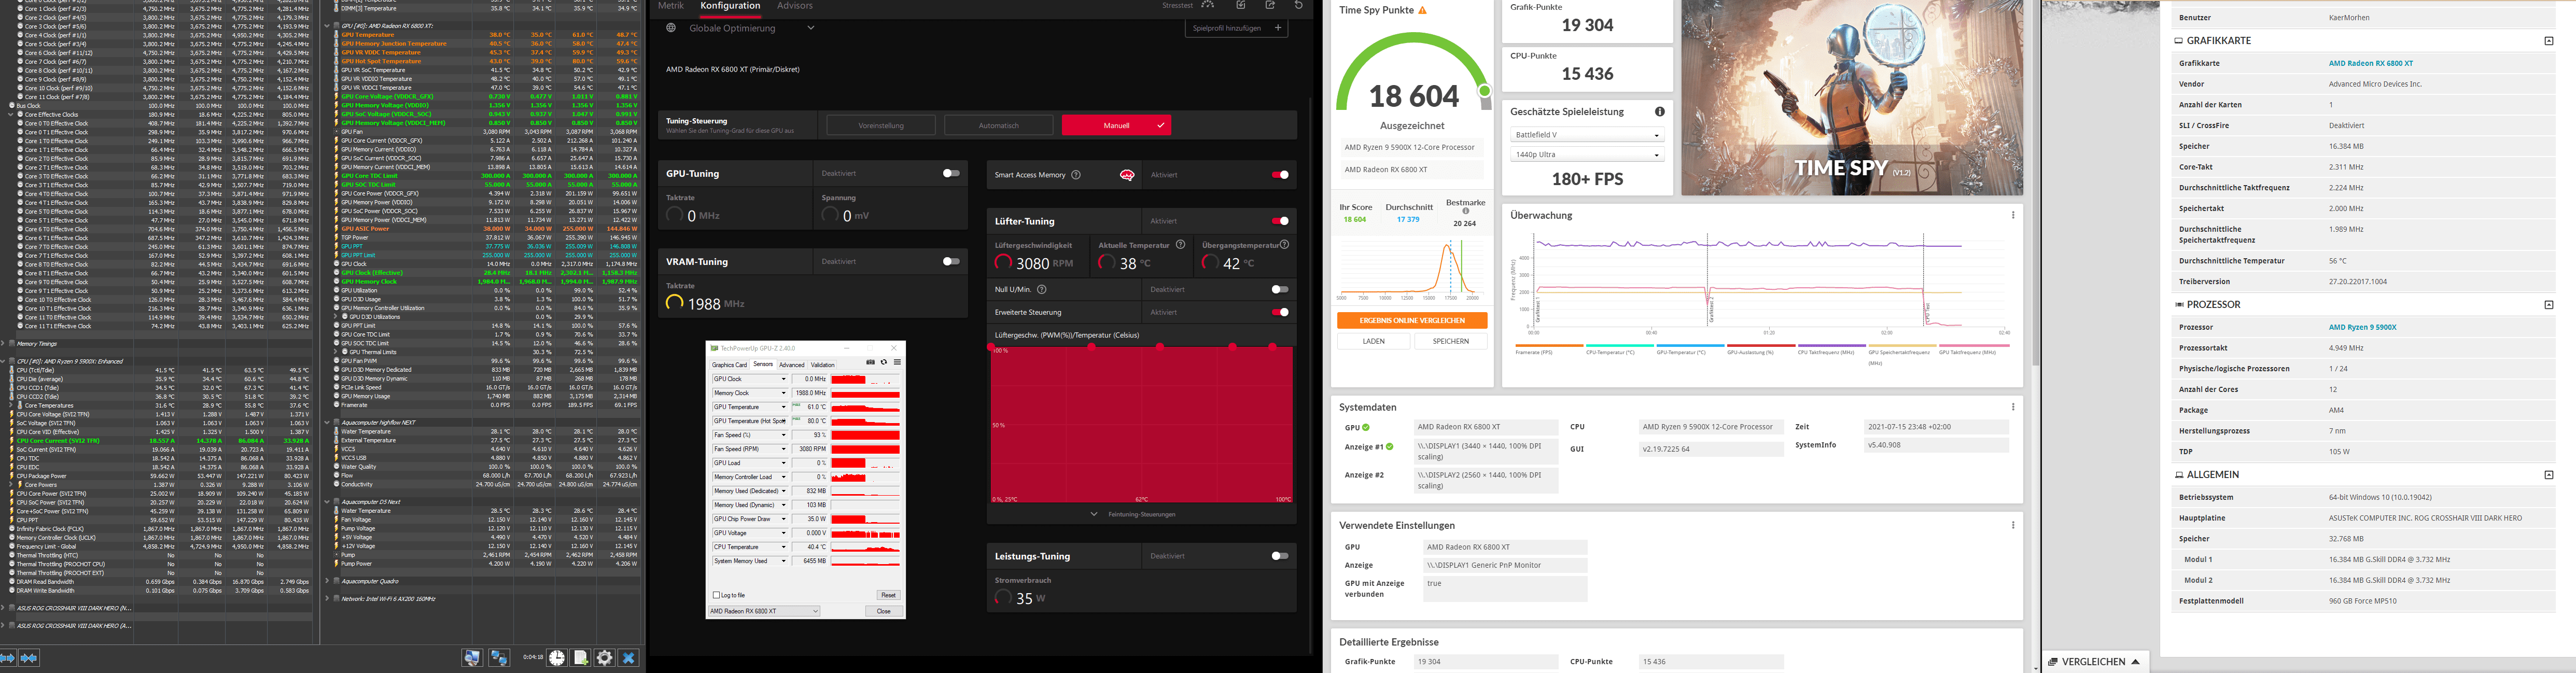Screen dimensions: 2576x673
Task: Click the globe icon beside Globale Optimierung
Action: (x=671, y=28)
